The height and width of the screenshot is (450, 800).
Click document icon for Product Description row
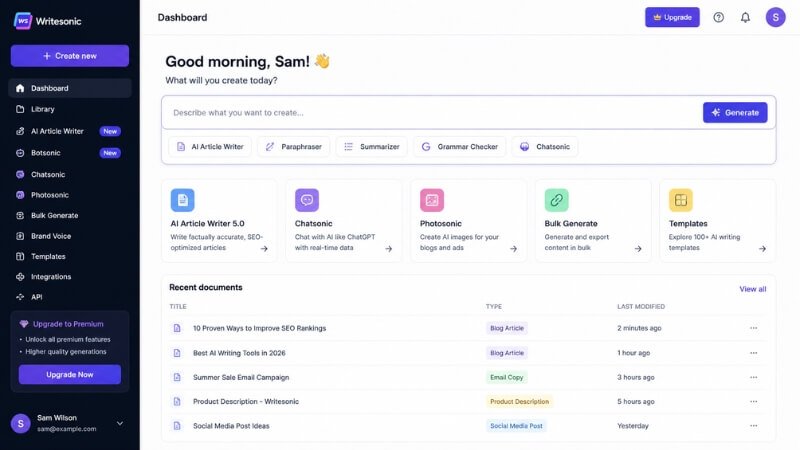(x=177, y=402)
